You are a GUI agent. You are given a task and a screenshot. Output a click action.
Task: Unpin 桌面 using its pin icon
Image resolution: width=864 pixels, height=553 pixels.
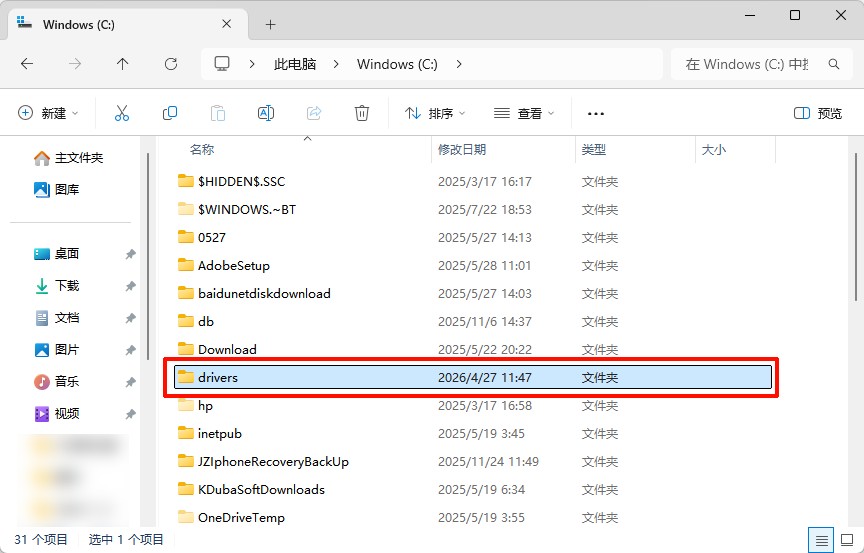131,254
